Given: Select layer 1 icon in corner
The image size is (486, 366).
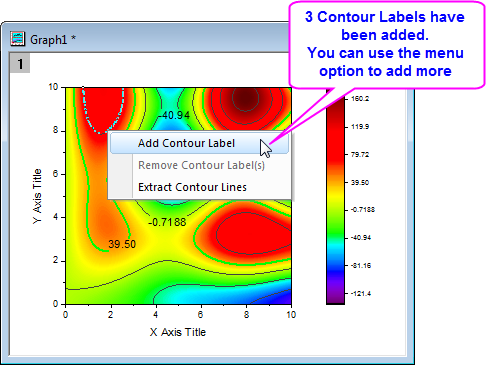Looking at the screenshot, I should click(20, 63).
